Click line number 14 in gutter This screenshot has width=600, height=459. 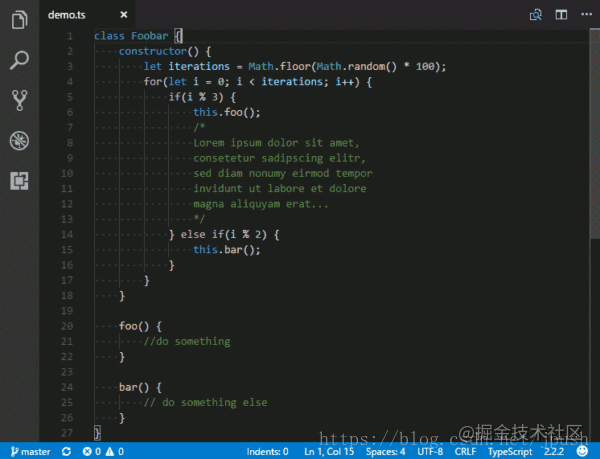pyautogui.click(x=67, y=234)
